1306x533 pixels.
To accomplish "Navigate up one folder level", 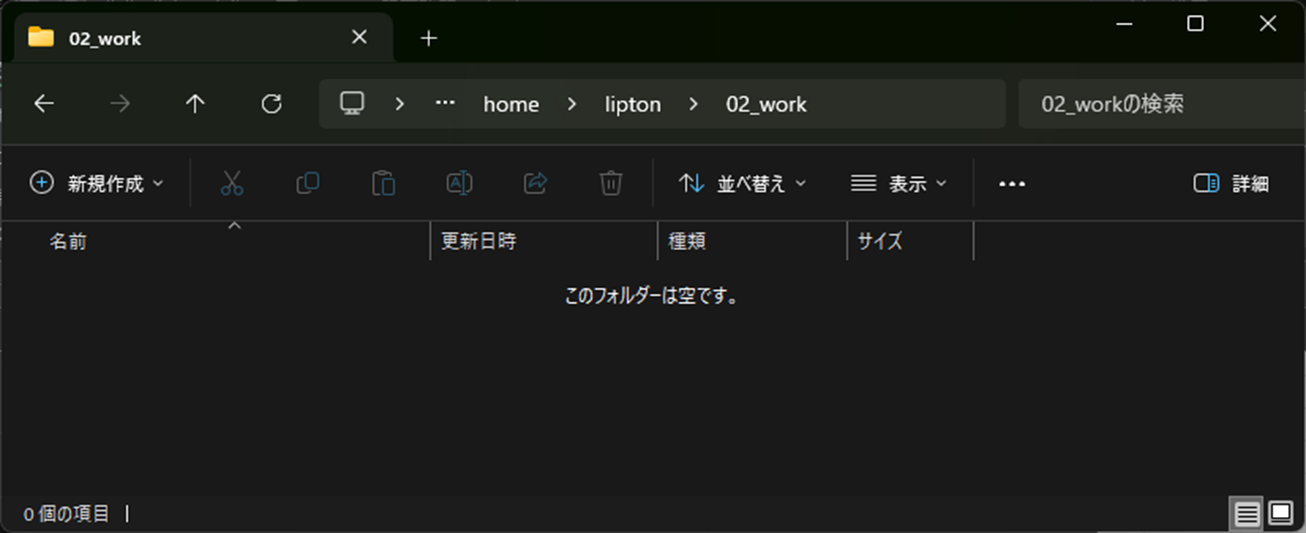I will [x=195, y=104].
